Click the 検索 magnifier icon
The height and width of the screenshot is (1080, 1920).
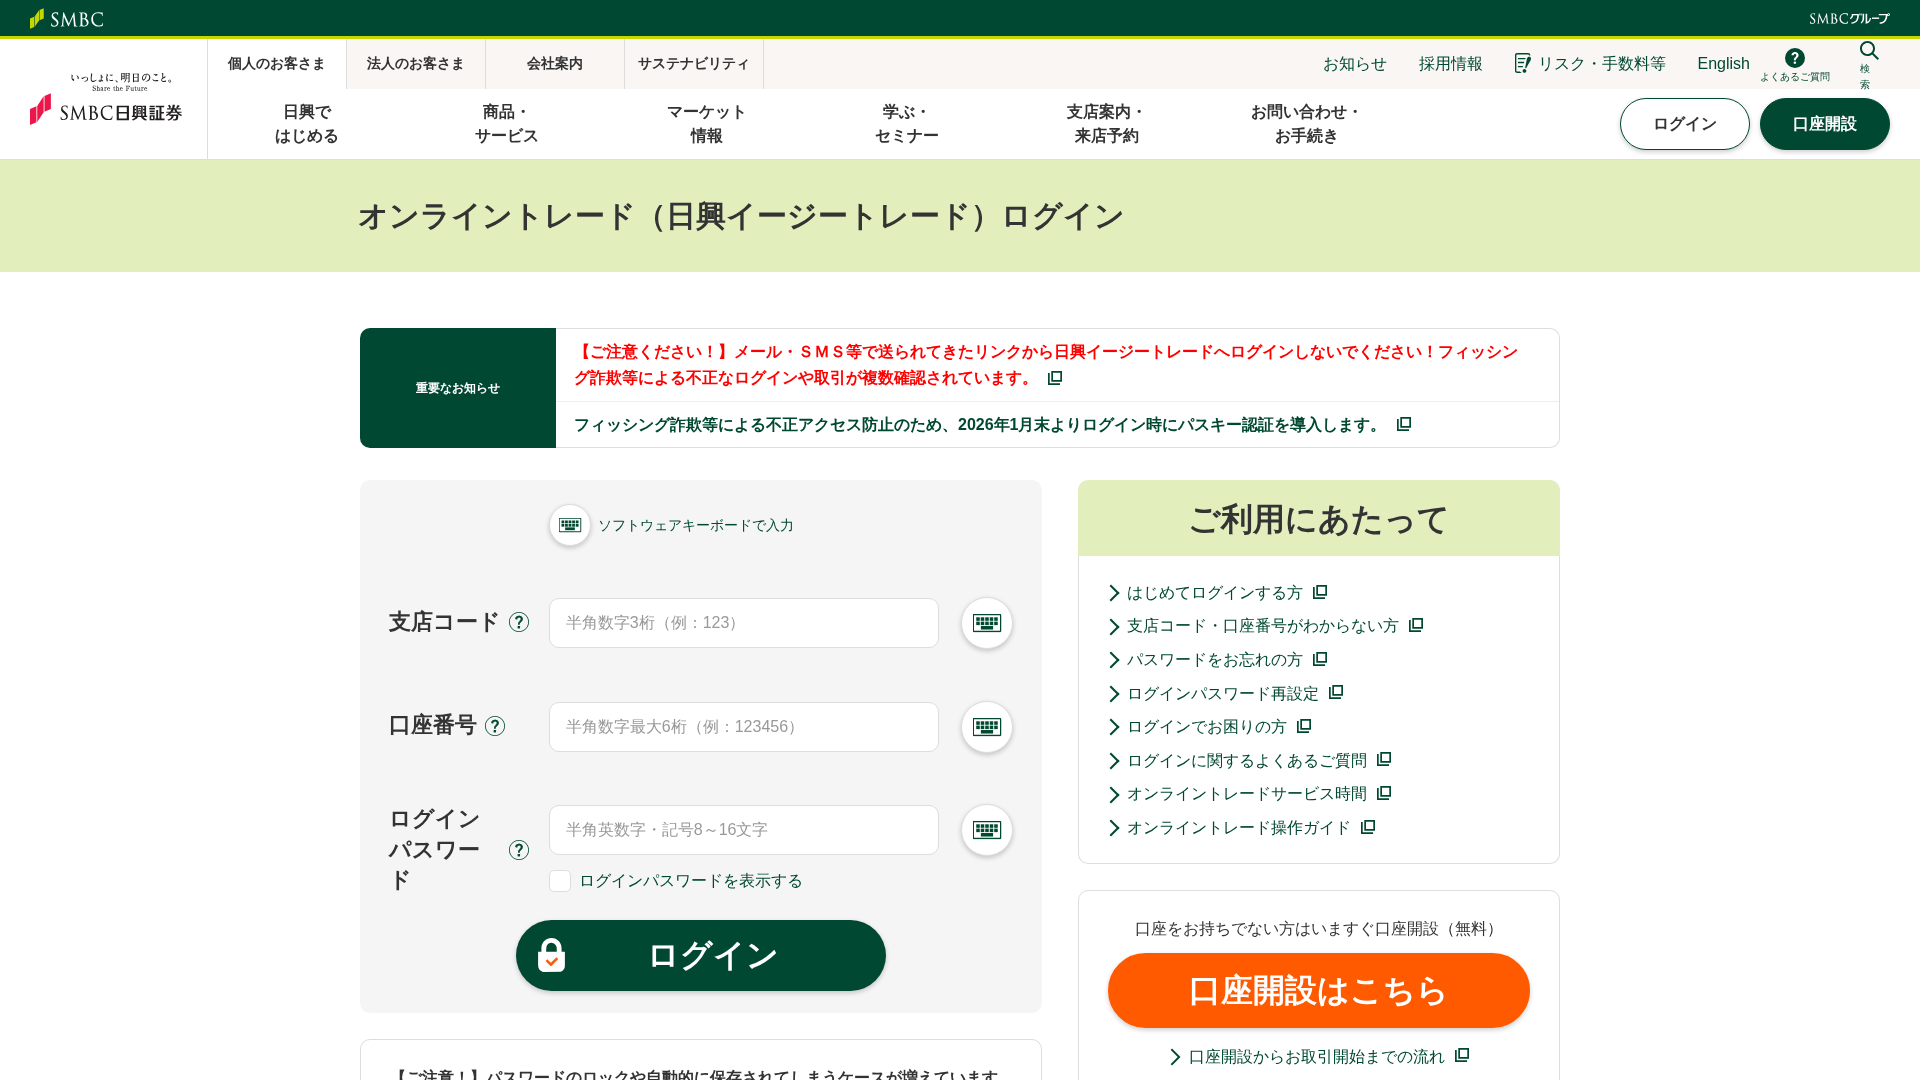[x=1868, y=50]
